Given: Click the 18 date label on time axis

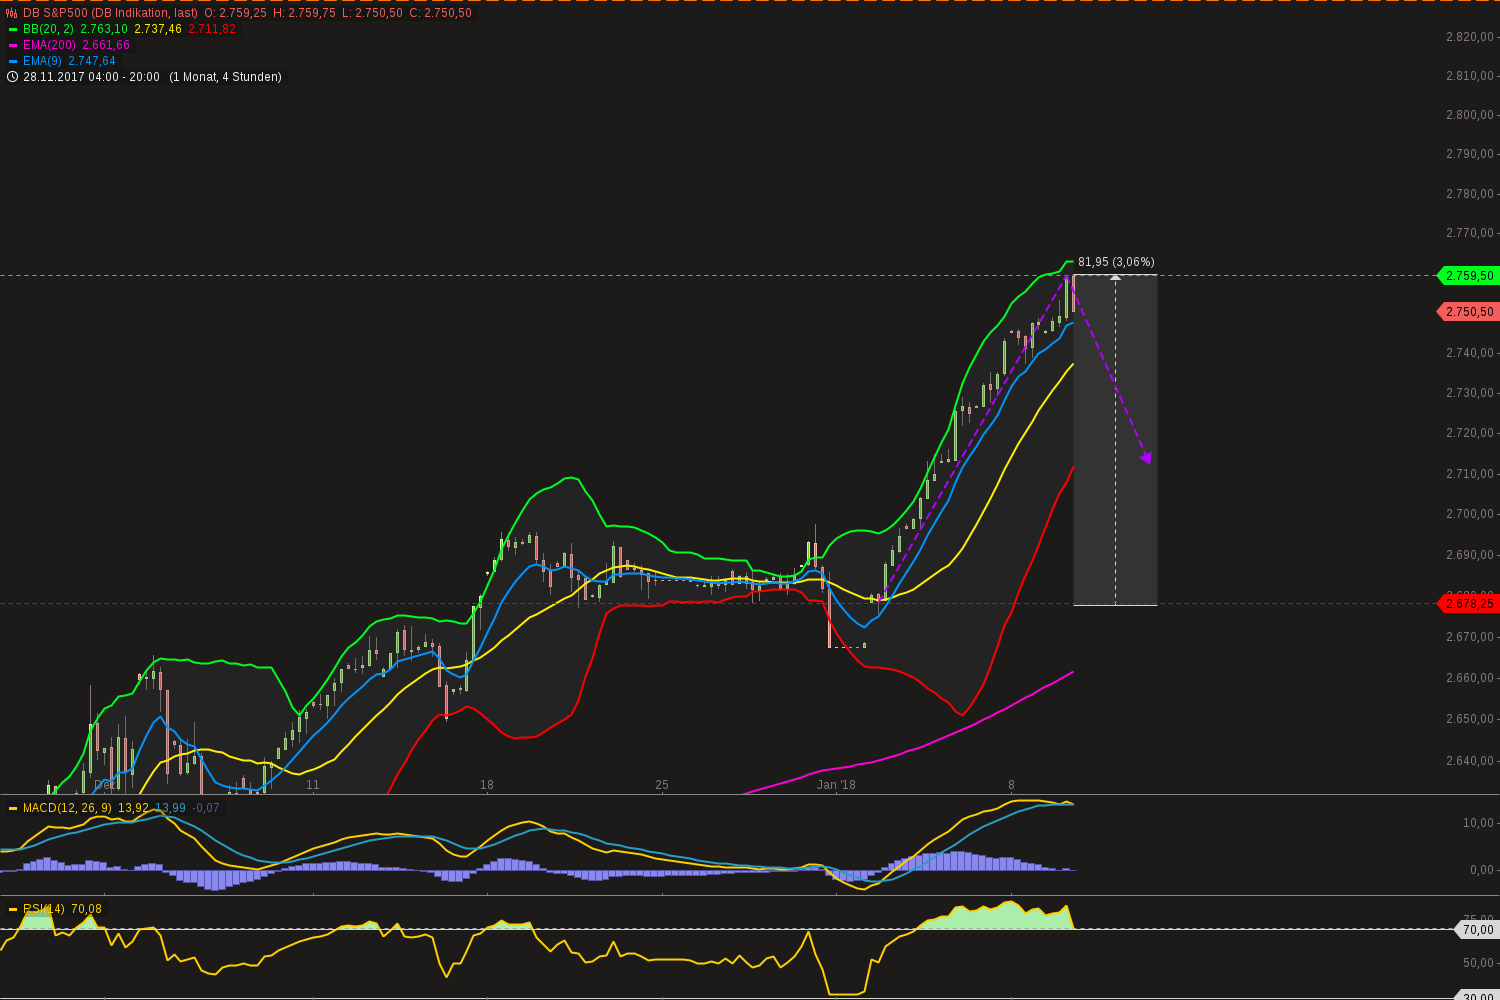Looking at the screenshot, I should point(487,785).
